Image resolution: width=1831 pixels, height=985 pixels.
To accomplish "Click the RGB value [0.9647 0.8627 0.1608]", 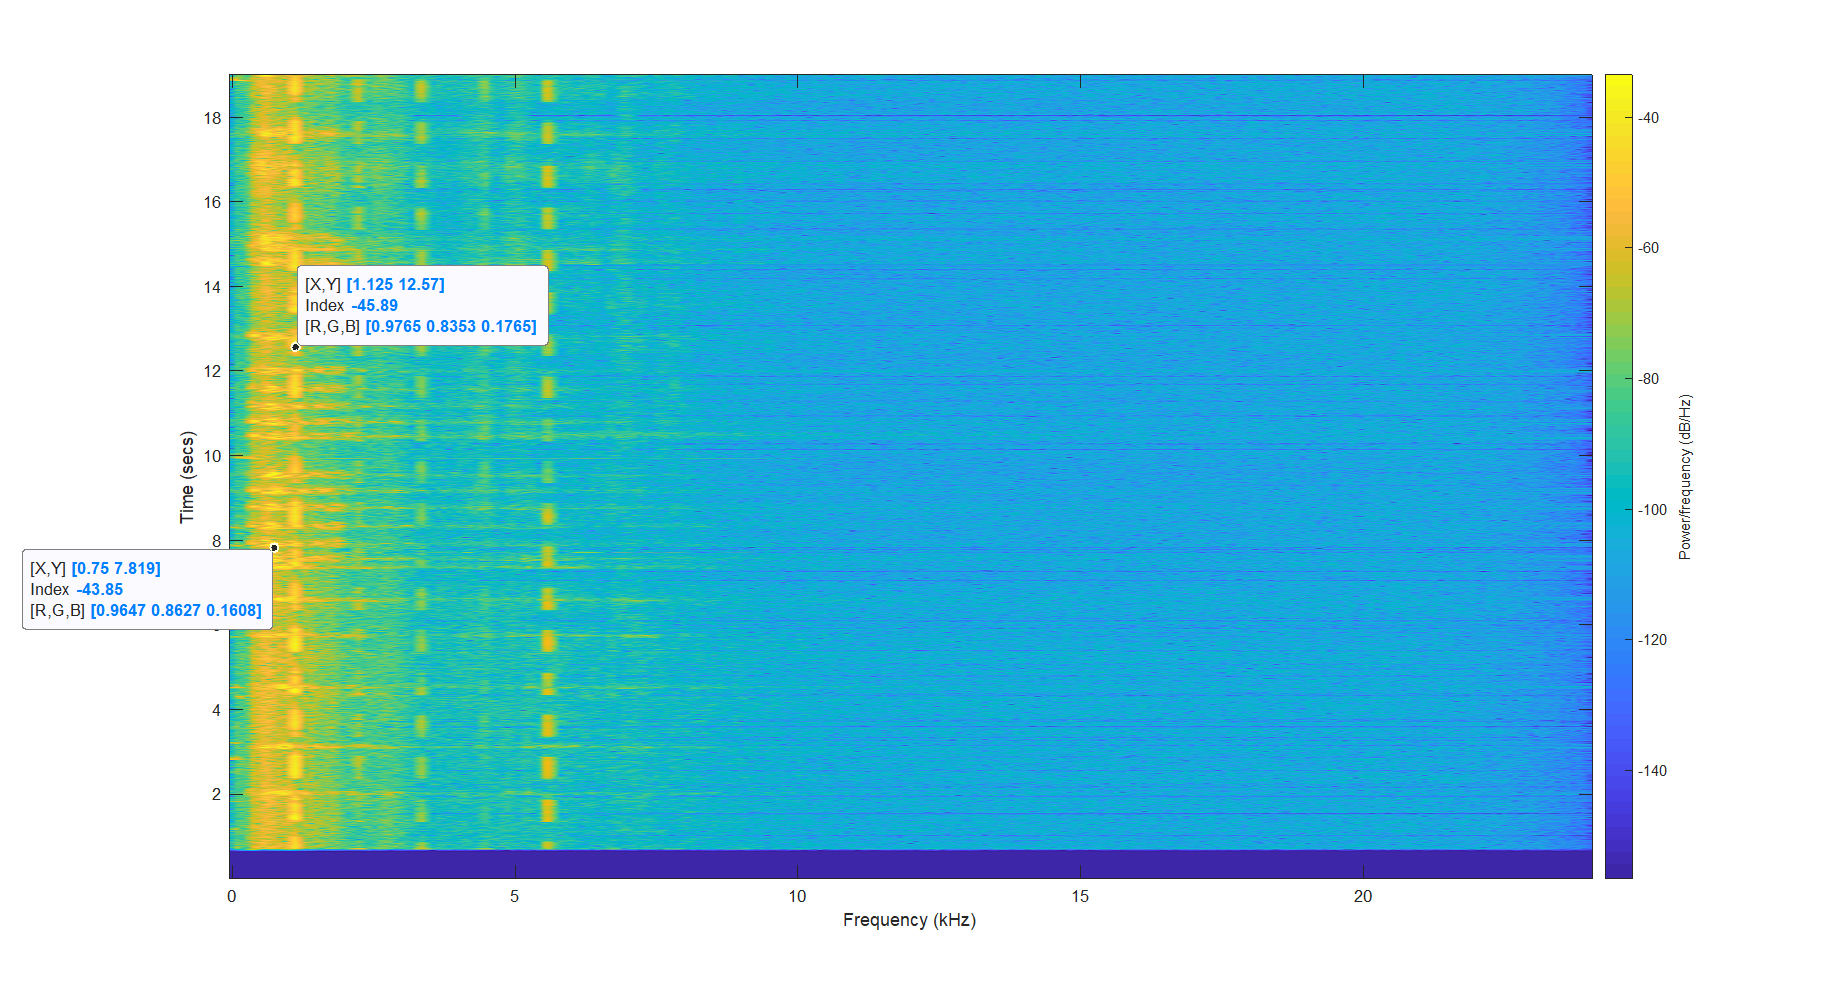I will coord(176,611).
